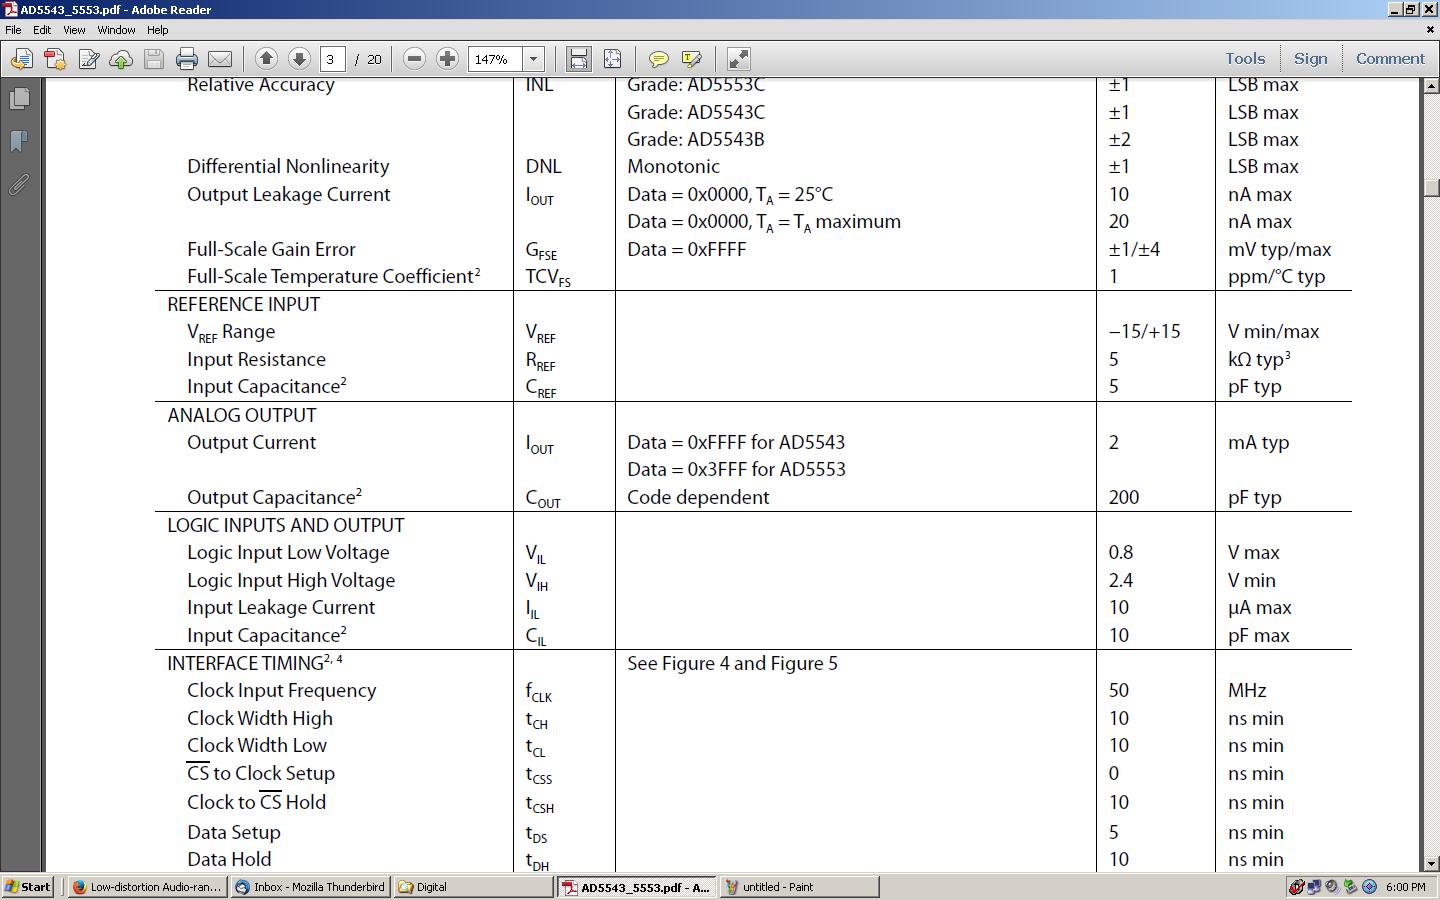Click the blue round tray icon
Screen dimensions: 1440x900
pos(1369,887)
